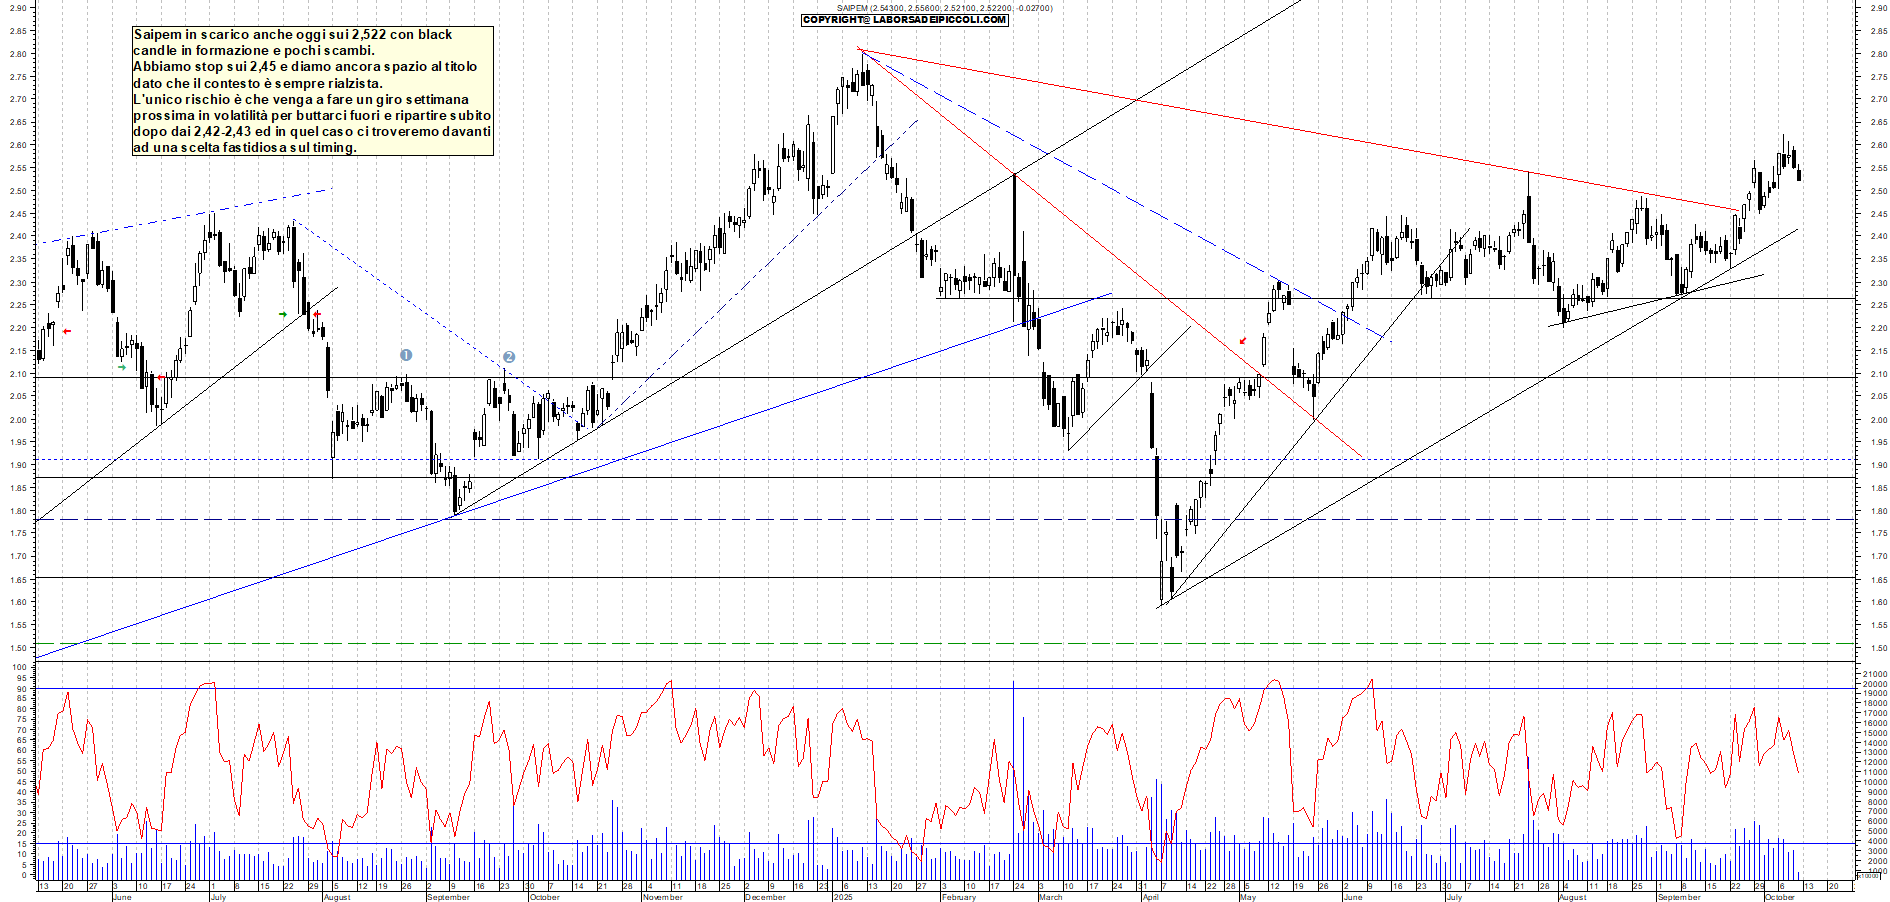
Task: Select the December label on the time axis
Action: tap(765, 897)
